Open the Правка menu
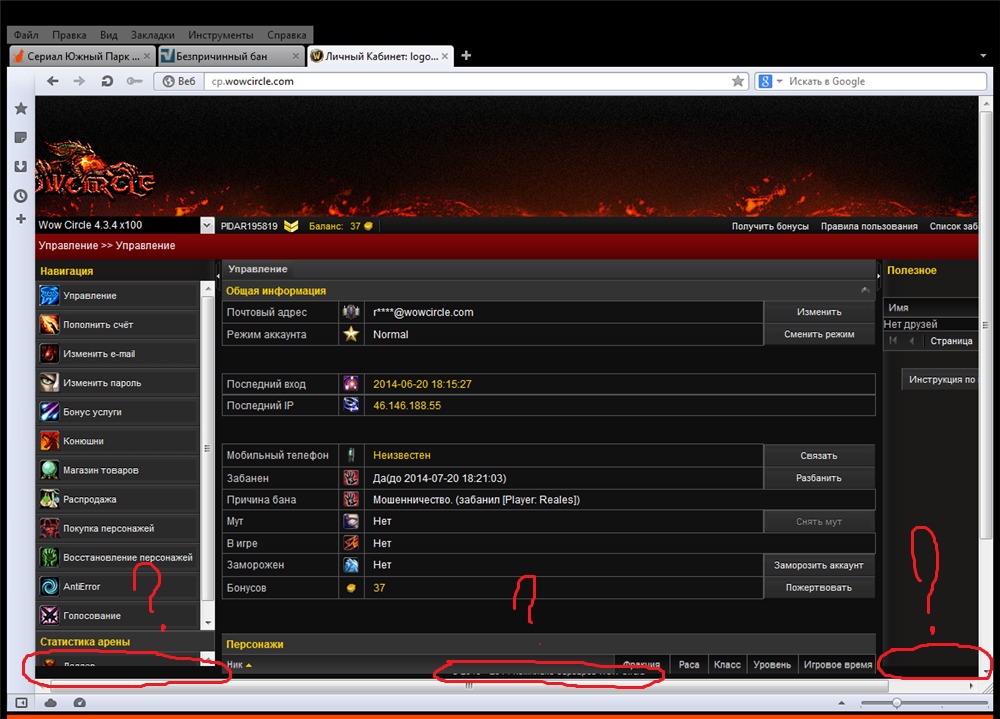 (x=69, y=35)
